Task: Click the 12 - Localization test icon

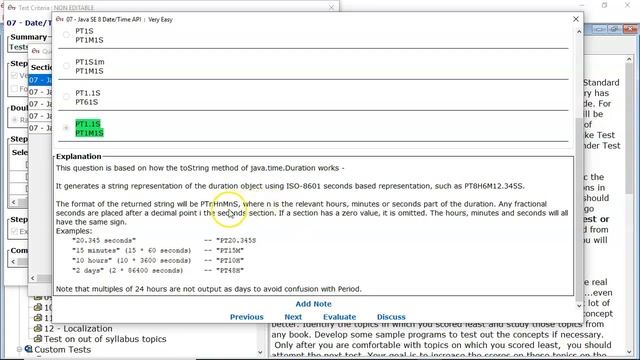Action: 38,328
